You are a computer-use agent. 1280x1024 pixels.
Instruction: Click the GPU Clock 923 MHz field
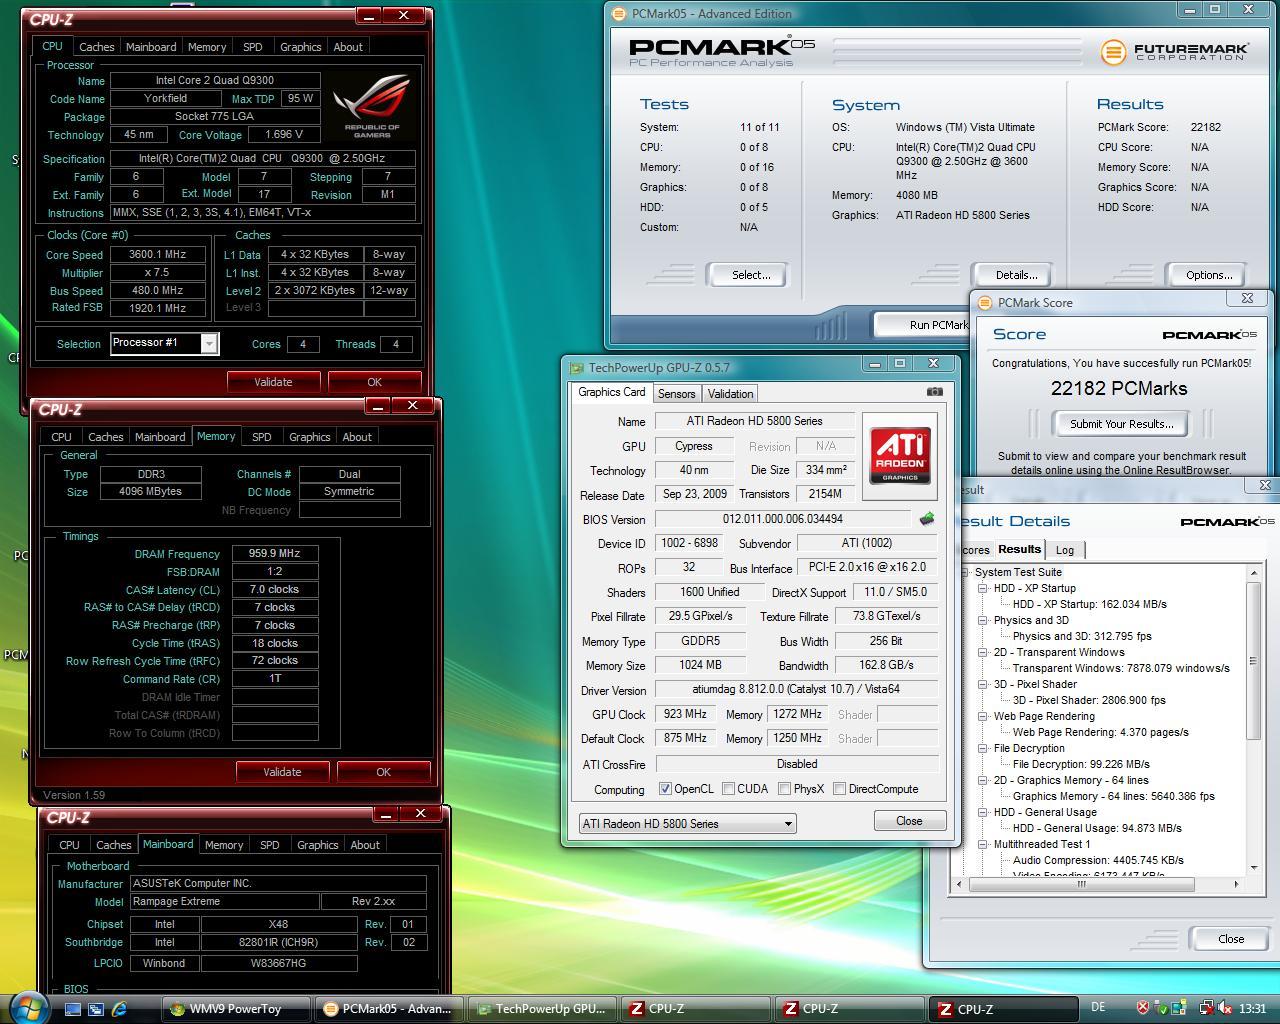coord(685,714)
